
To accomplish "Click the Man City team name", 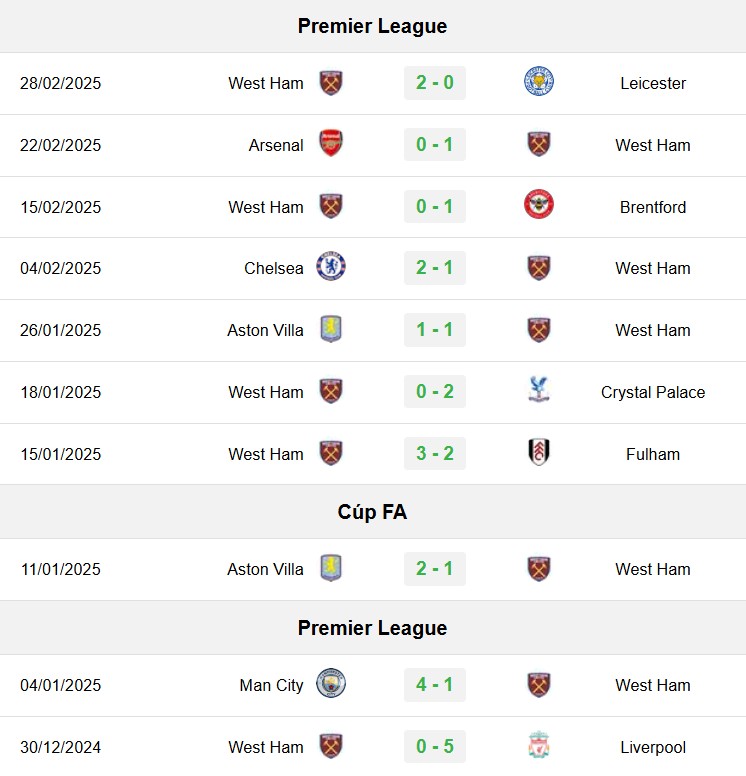I will [271, 685].
